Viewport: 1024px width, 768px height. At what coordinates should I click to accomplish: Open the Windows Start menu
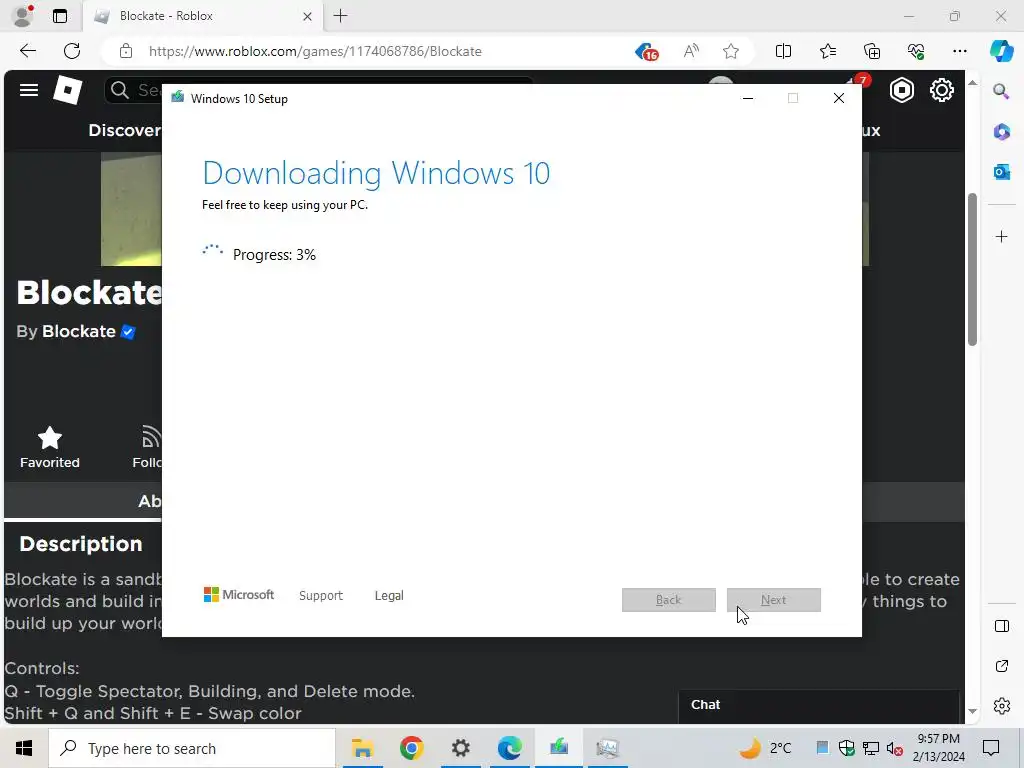(x=24, y=748)
